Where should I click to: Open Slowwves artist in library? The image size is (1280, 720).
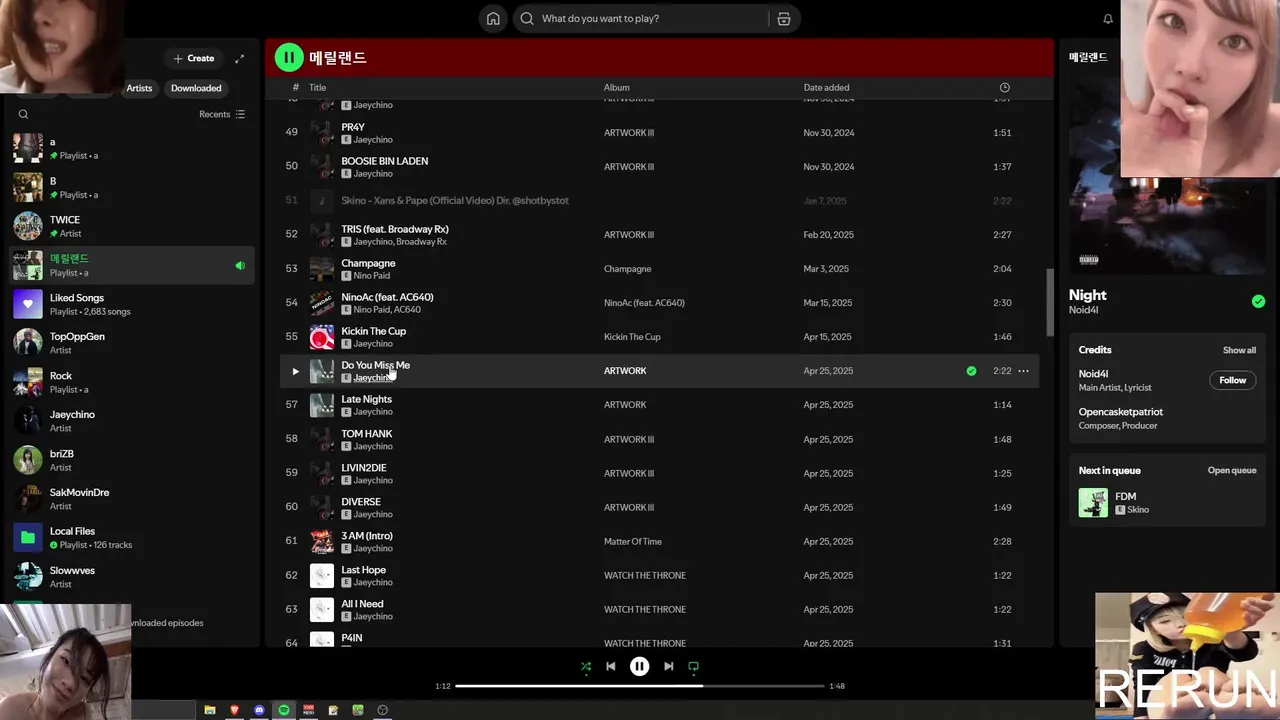click(x=132, y=577)
